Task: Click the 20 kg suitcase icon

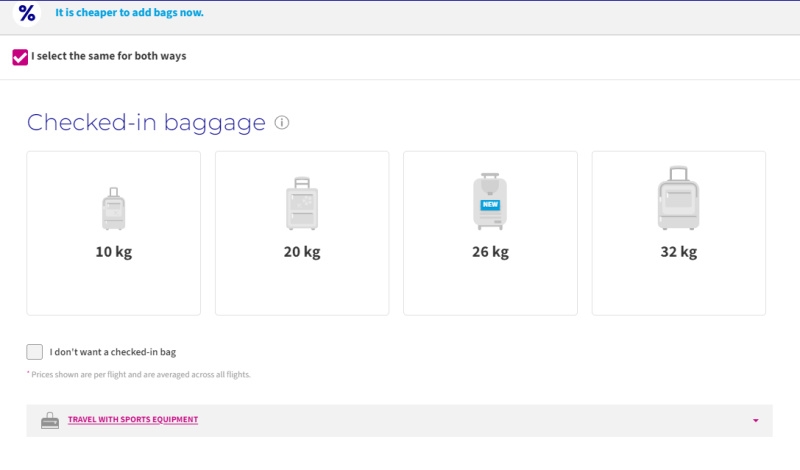Action: (302, 204)
